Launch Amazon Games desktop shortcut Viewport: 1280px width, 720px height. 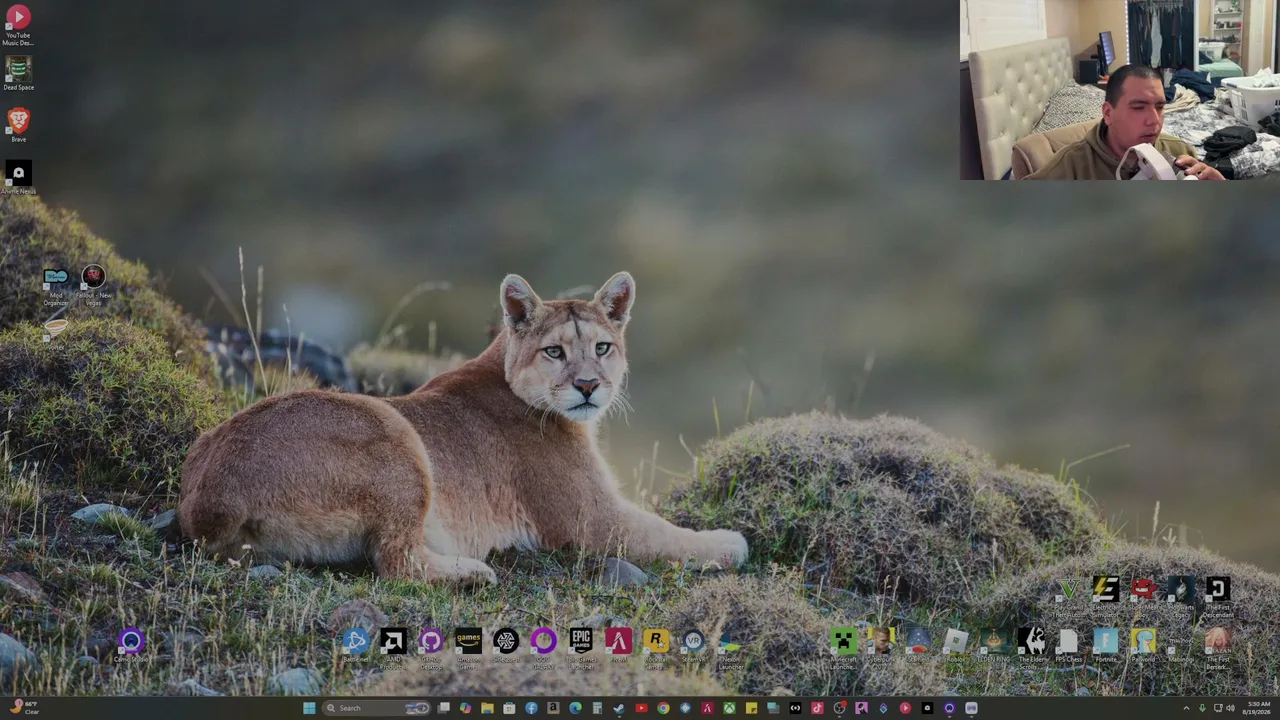[x=468, y=648]
